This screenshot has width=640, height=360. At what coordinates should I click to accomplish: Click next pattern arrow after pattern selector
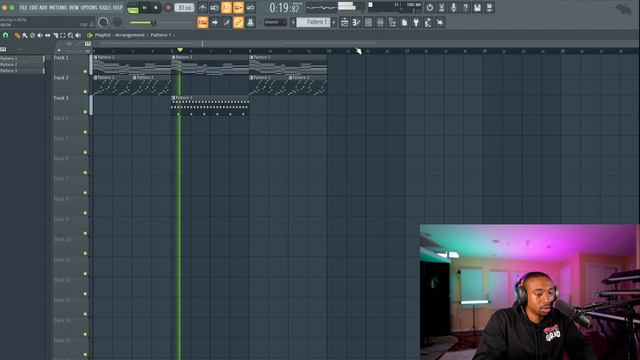pos(334,22)
